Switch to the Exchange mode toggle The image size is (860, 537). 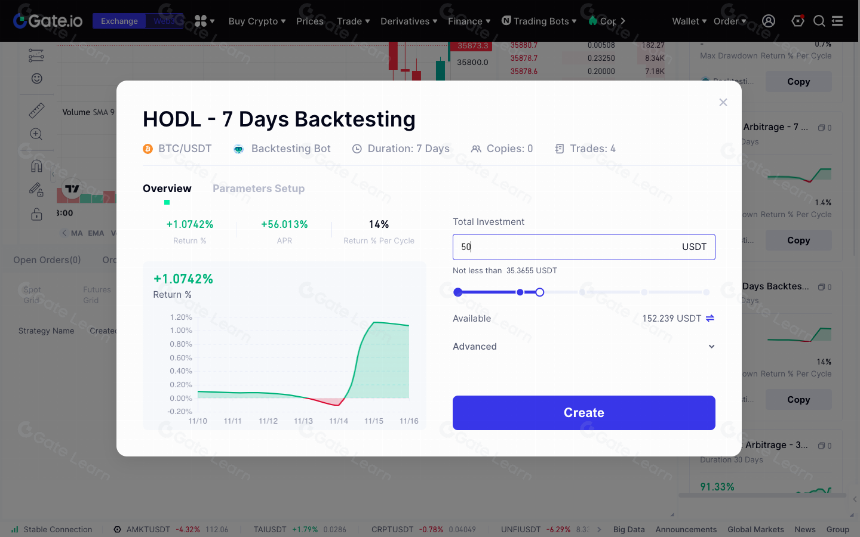click(x=119, y=21)
